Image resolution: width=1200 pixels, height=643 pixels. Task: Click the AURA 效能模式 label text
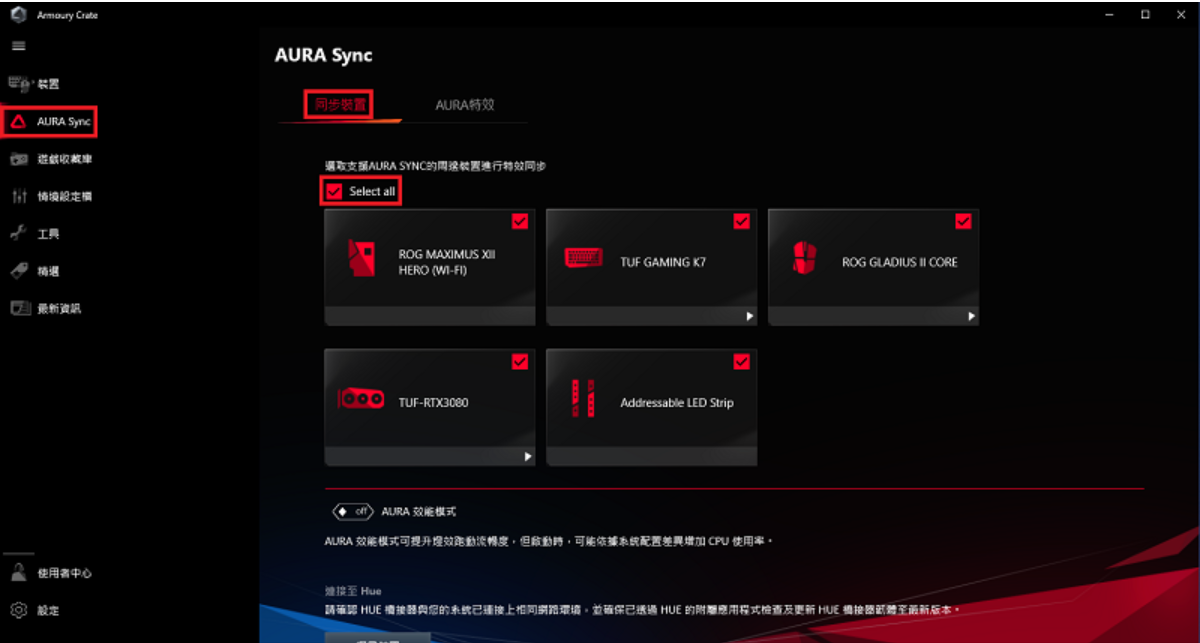click(x=419, y=511)
